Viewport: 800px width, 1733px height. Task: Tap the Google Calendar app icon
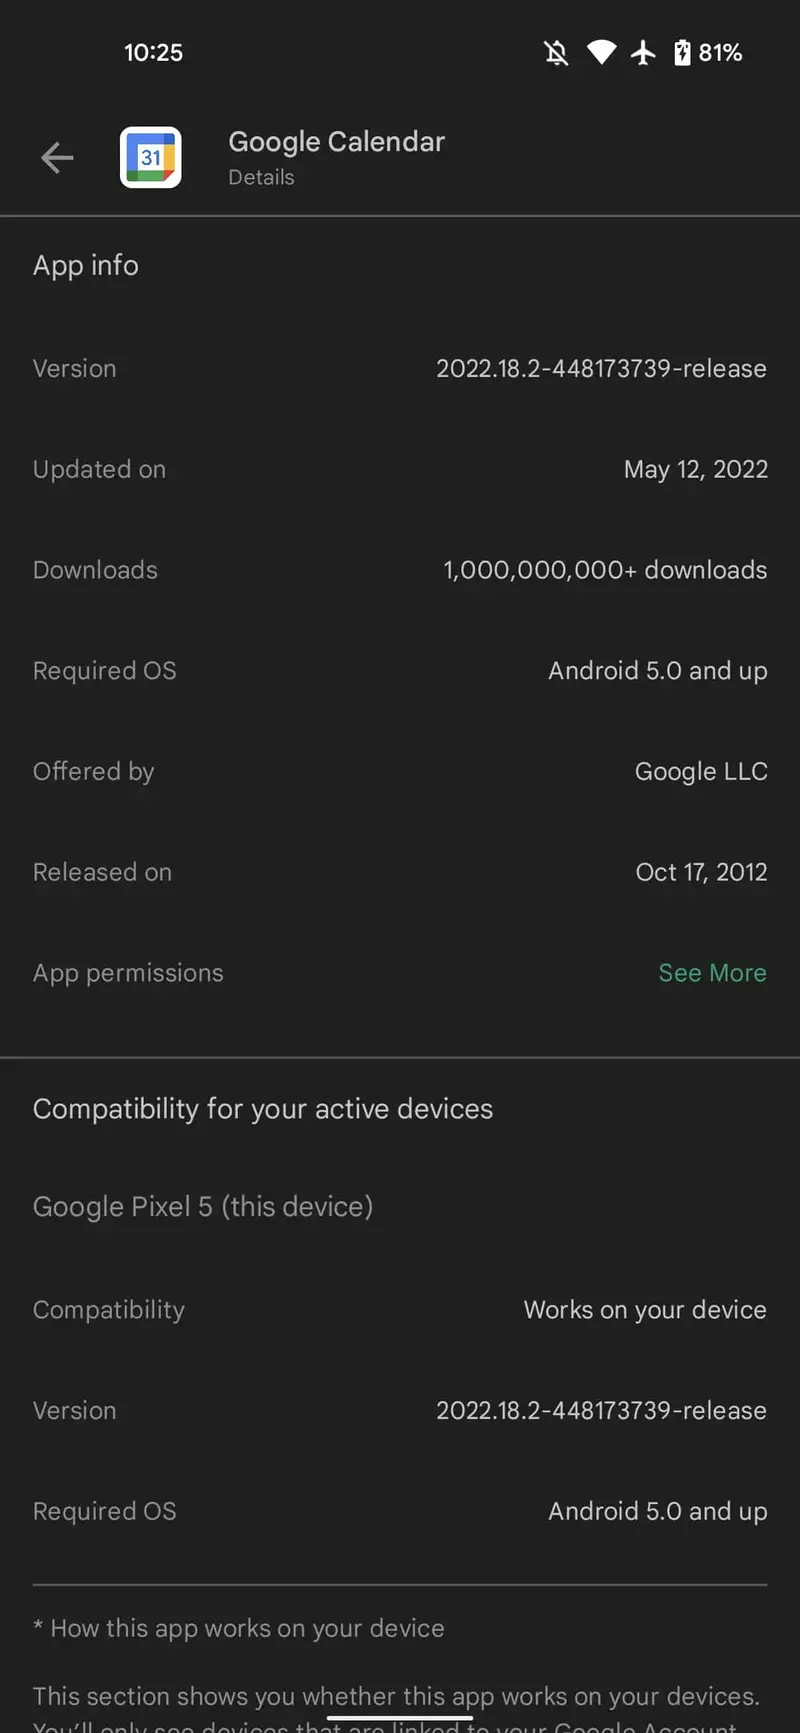click(151, 157)
